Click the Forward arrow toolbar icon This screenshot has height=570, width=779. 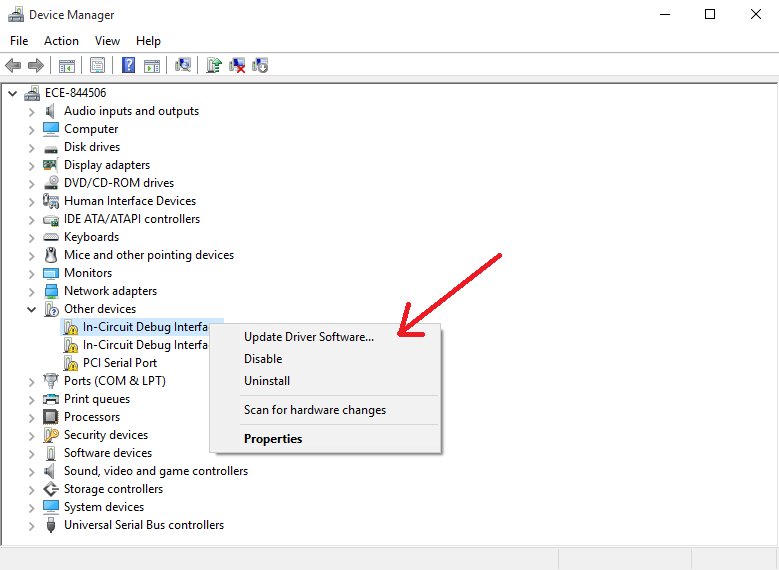pos(36,65)
